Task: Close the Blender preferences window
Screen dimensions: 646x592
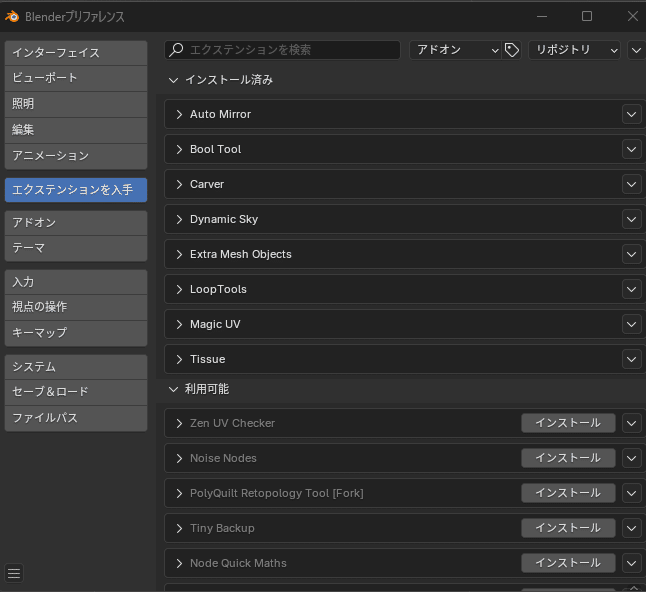Action: [x=632, y=16]
